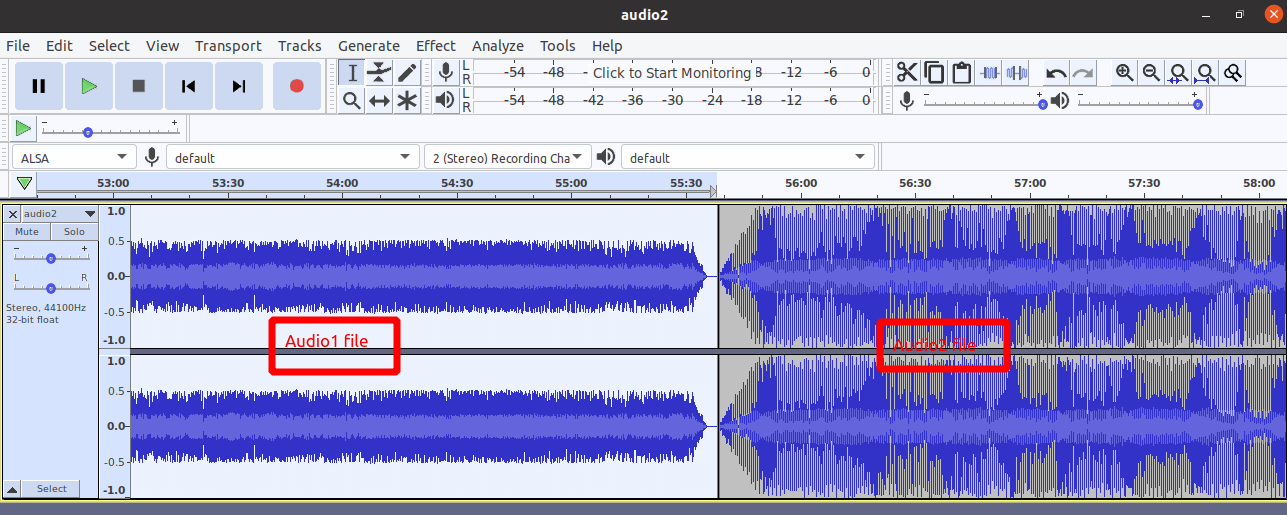Fit project to width zoom icon
Viewport: 1287px width, 515px height.
click(1206, 72)
